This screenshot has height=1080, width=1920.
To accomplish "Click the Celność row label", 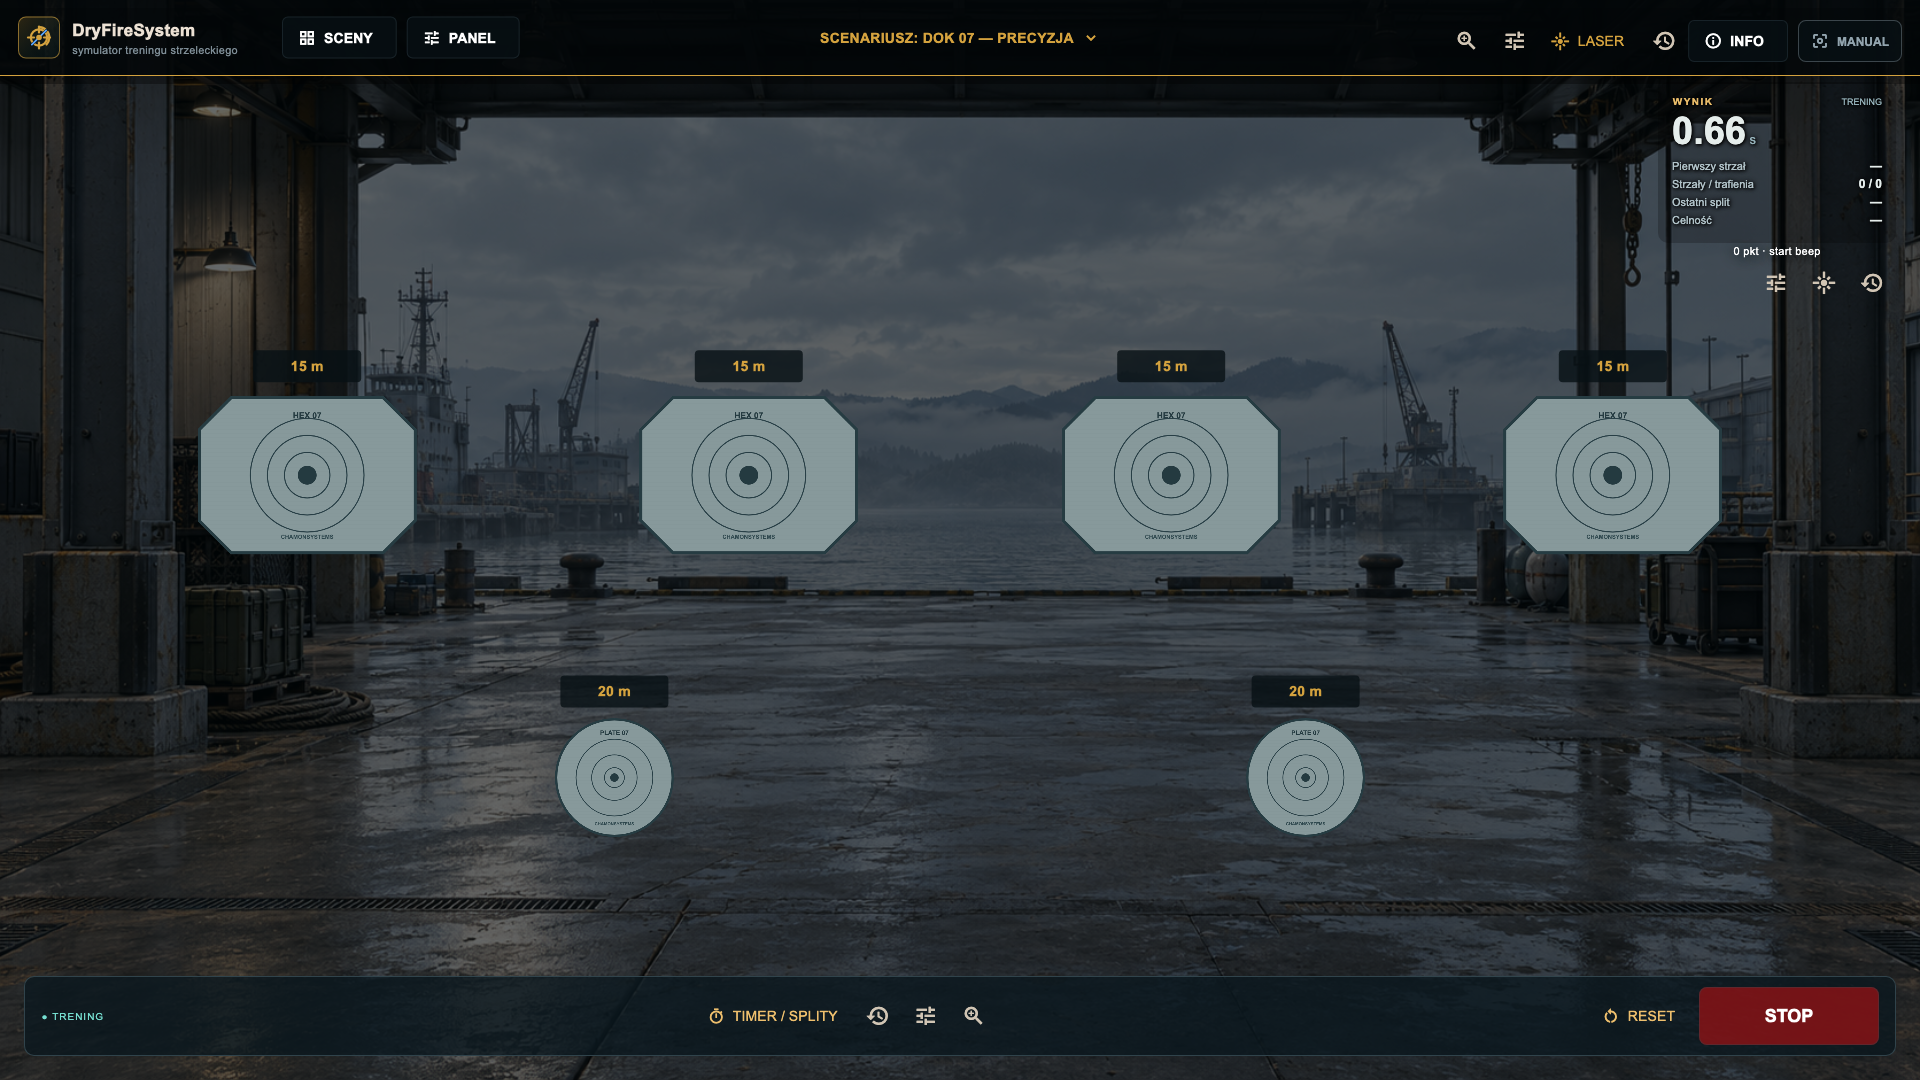I will 1692,220.
